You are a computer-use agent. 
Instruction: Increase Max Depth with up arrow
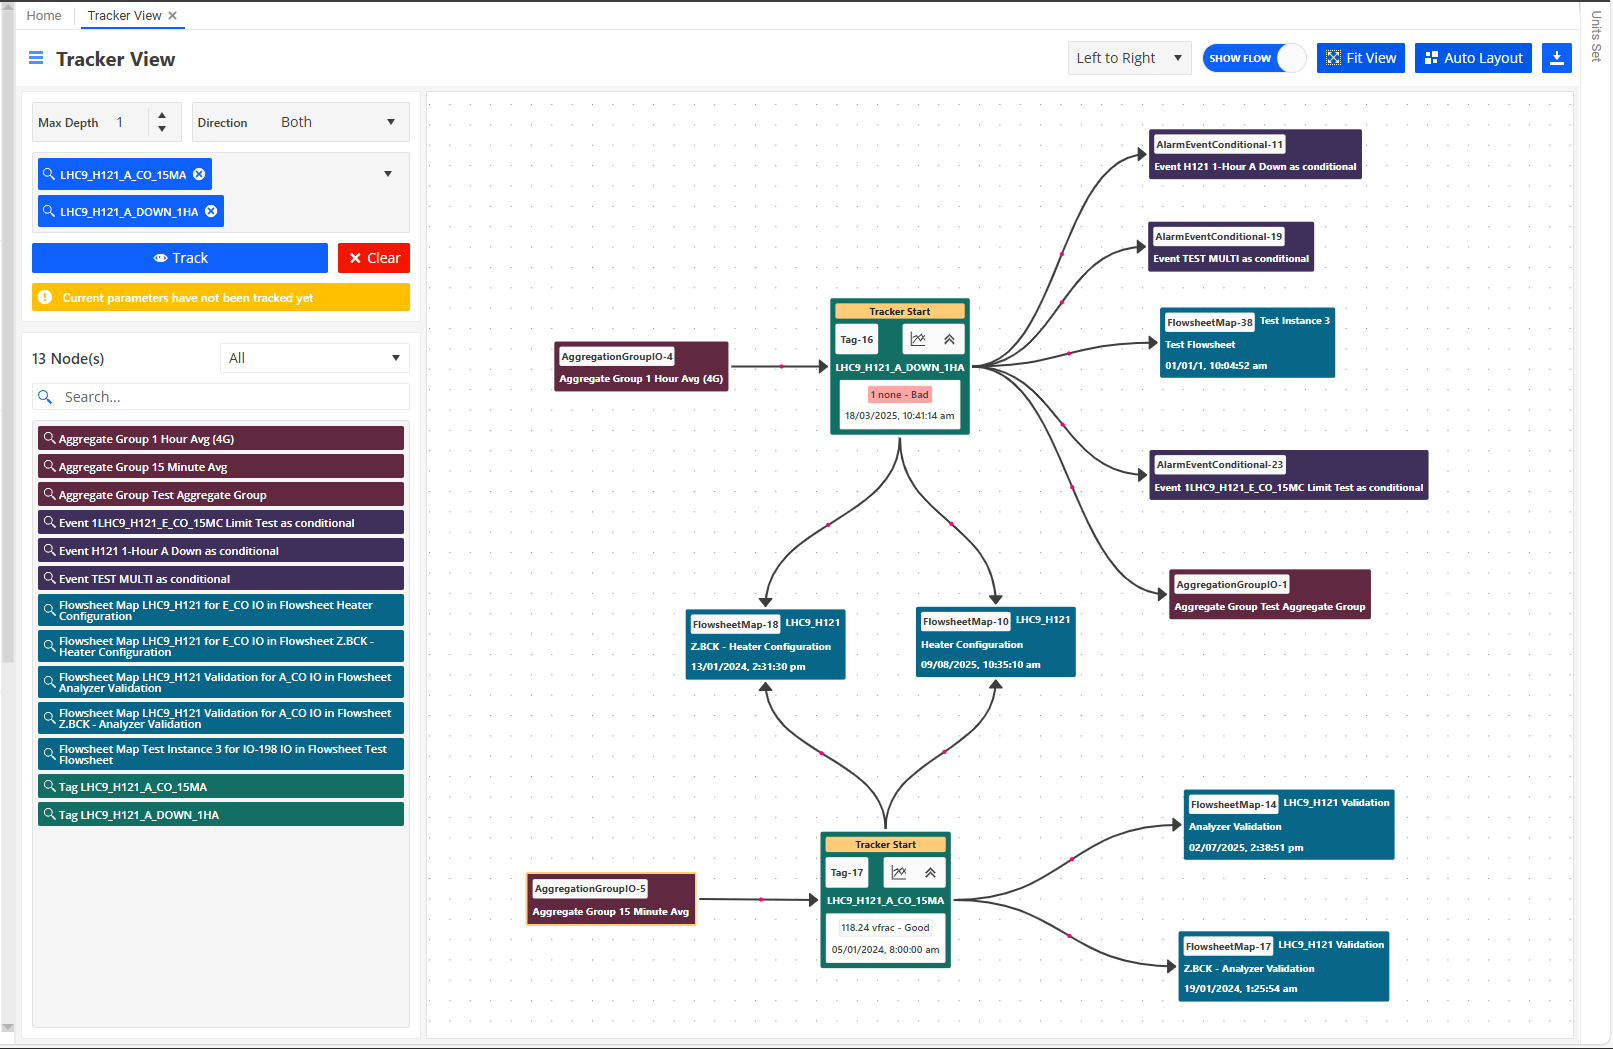(x=162, y=115)
